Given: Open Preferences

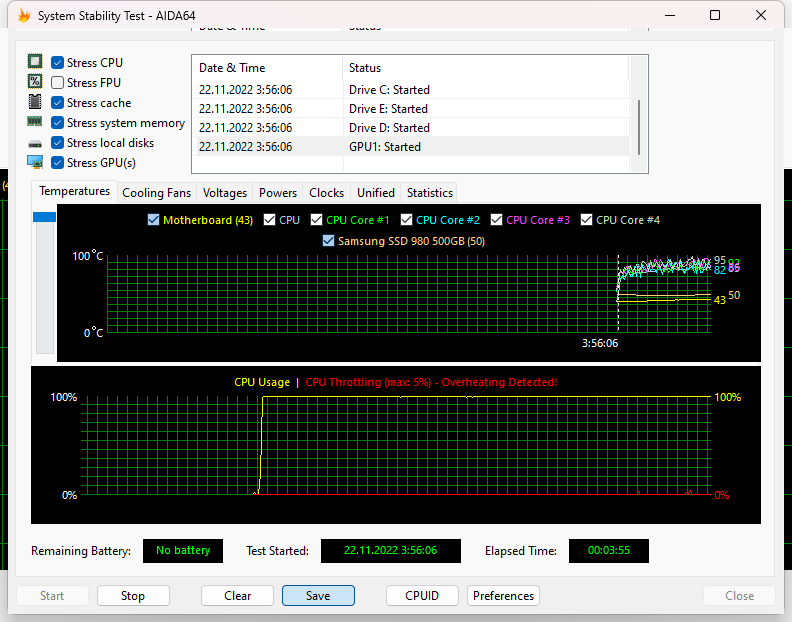Looking at the screenshot, I should [x=504, y=596].
